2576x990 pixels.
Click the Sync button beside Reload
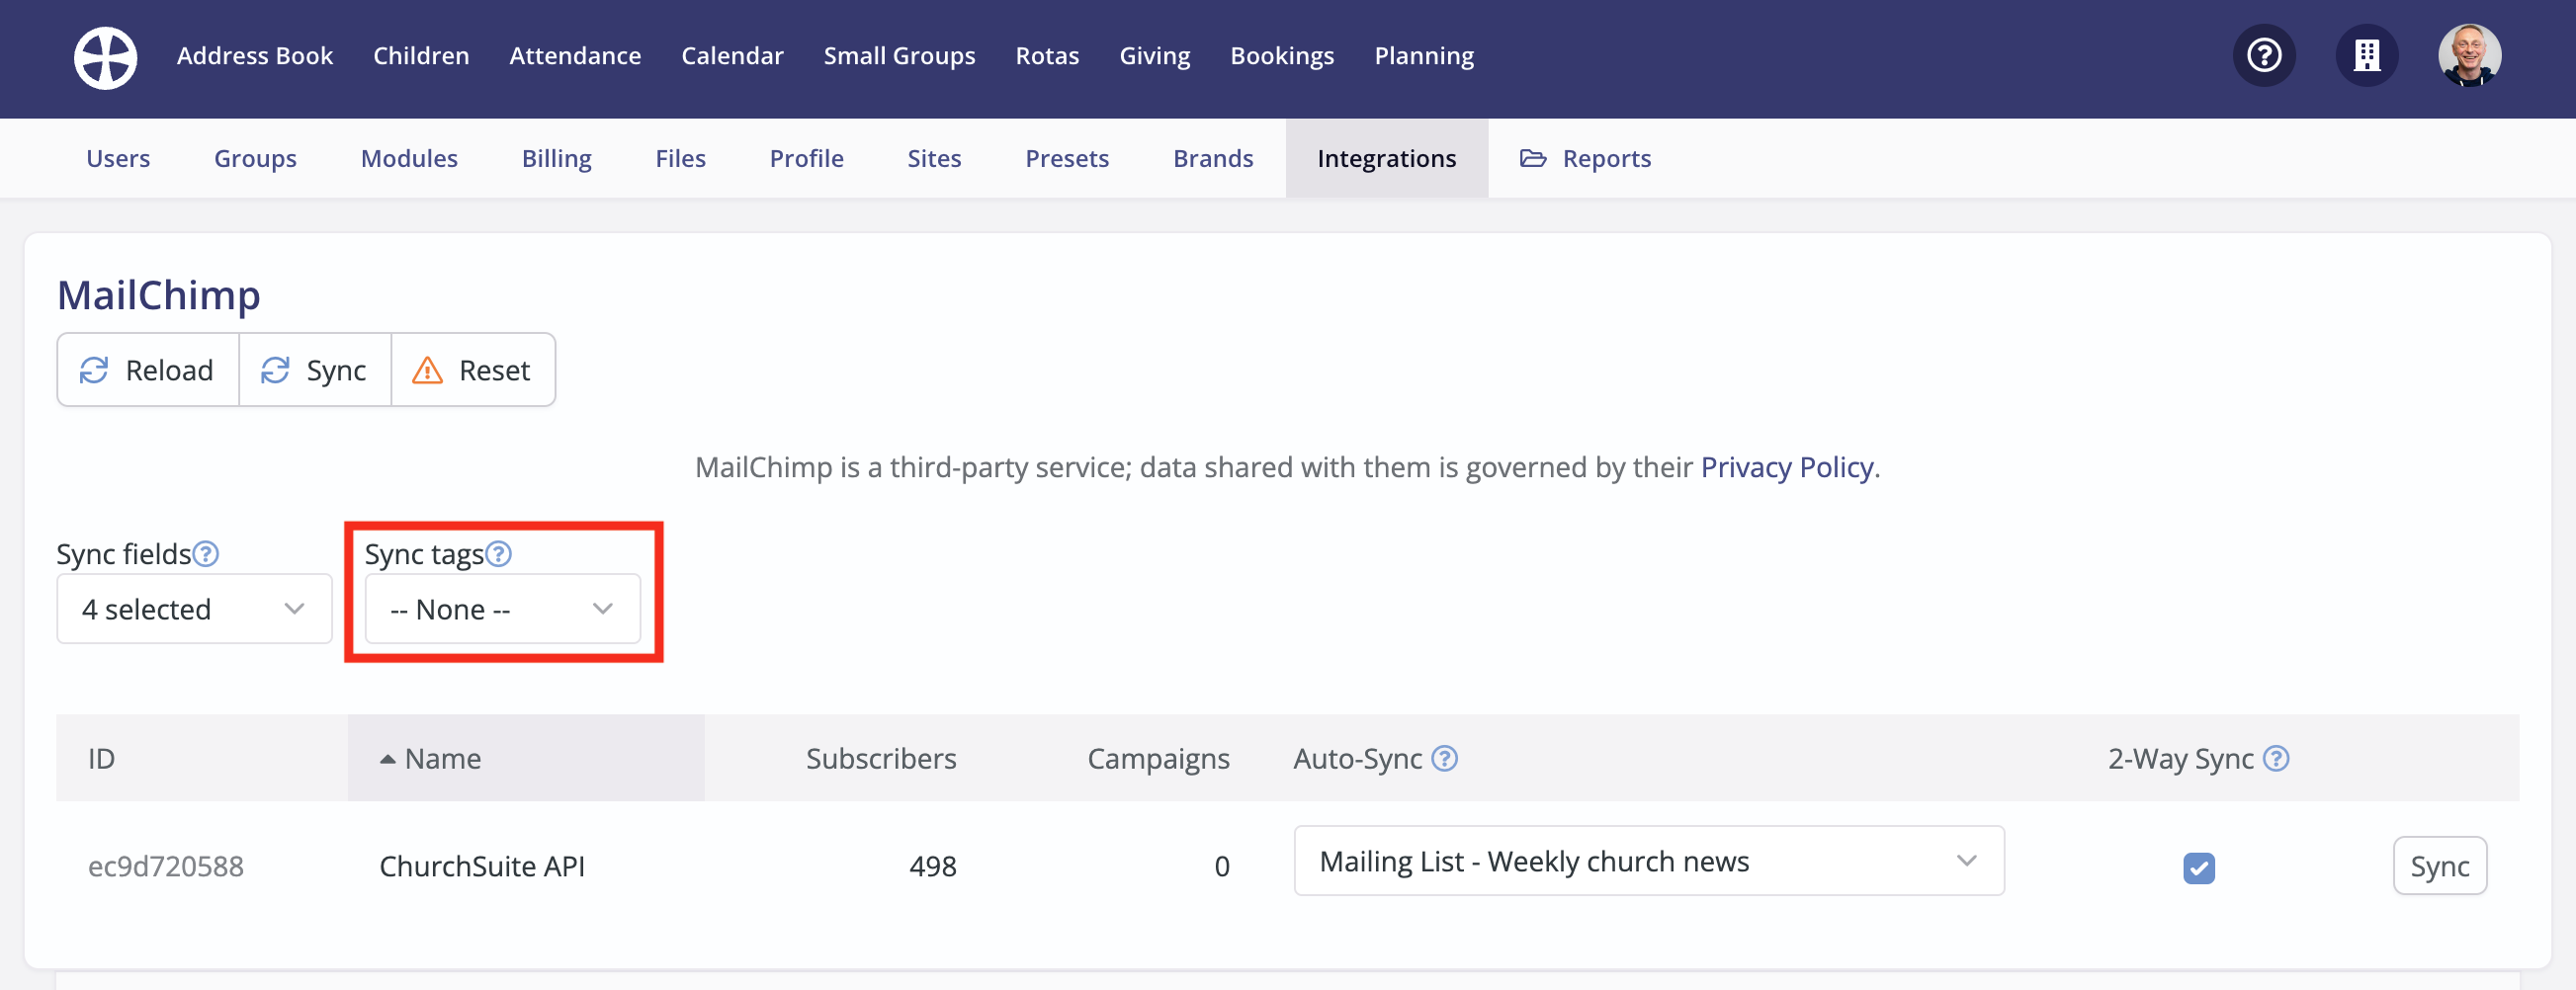point(315,370)
